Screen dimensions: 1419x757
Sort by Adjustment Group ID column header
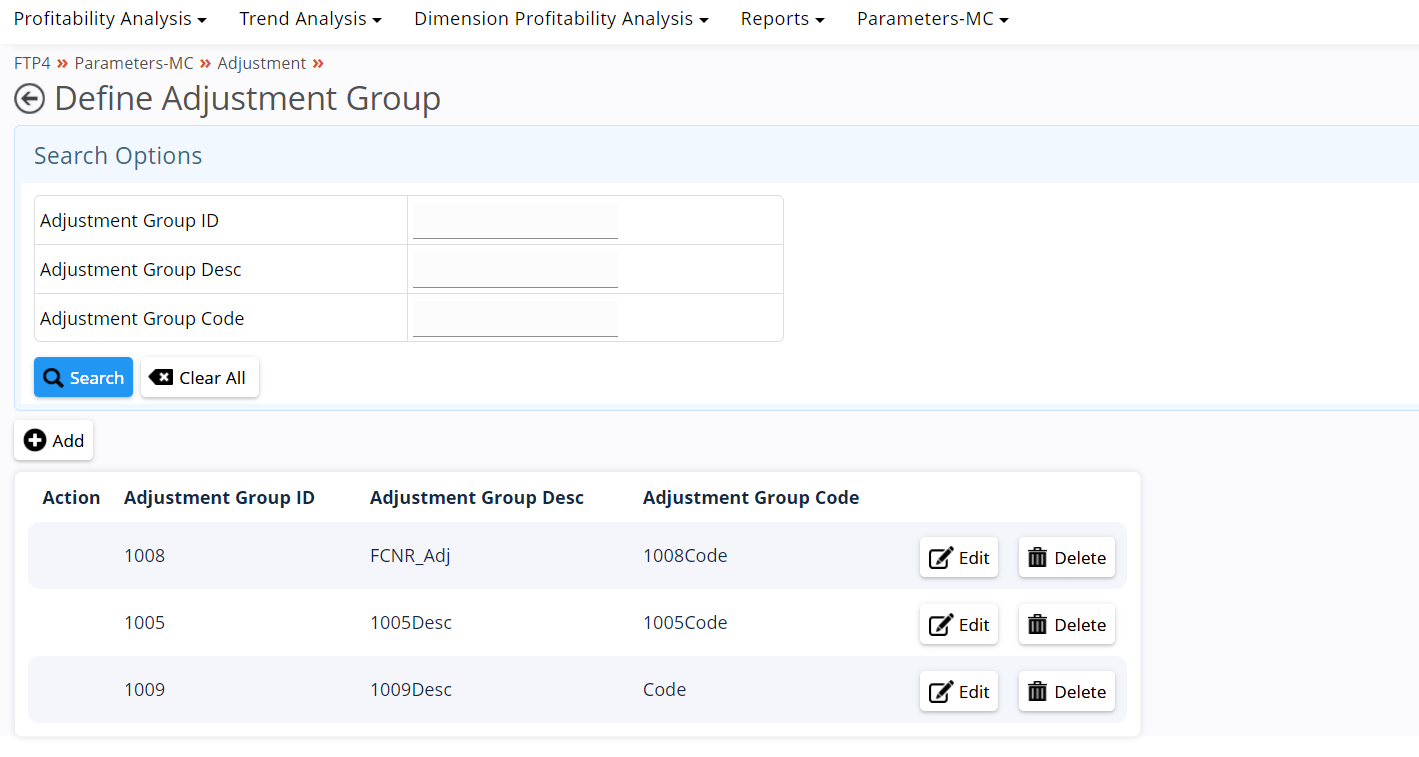219,498
